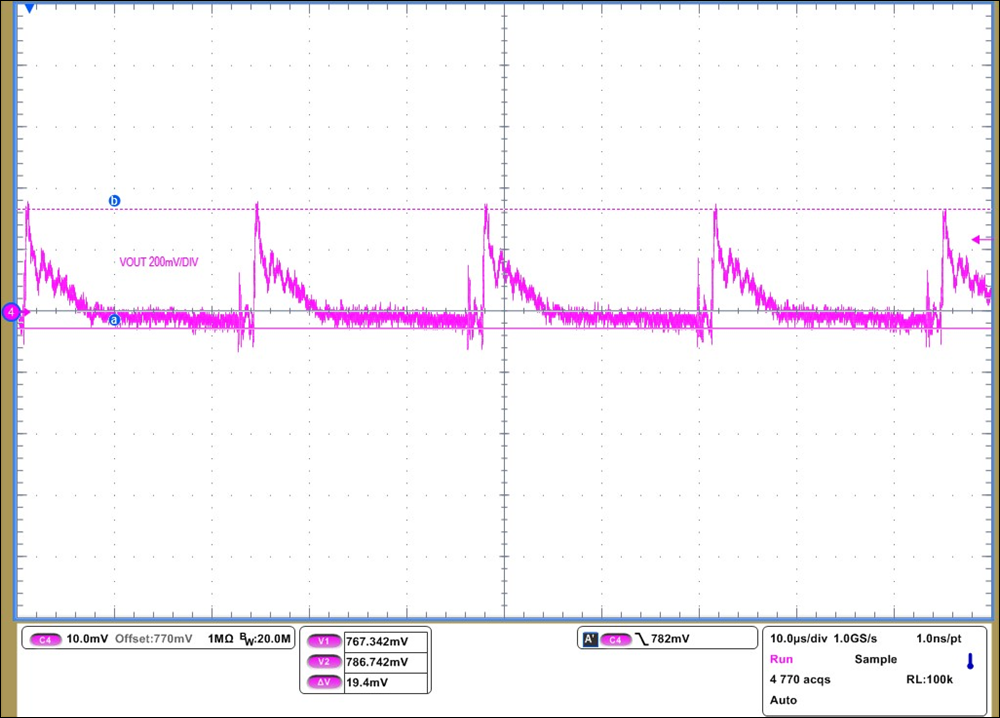Click the A trigger type icon
1000x718 pixels.
point(590,639)
